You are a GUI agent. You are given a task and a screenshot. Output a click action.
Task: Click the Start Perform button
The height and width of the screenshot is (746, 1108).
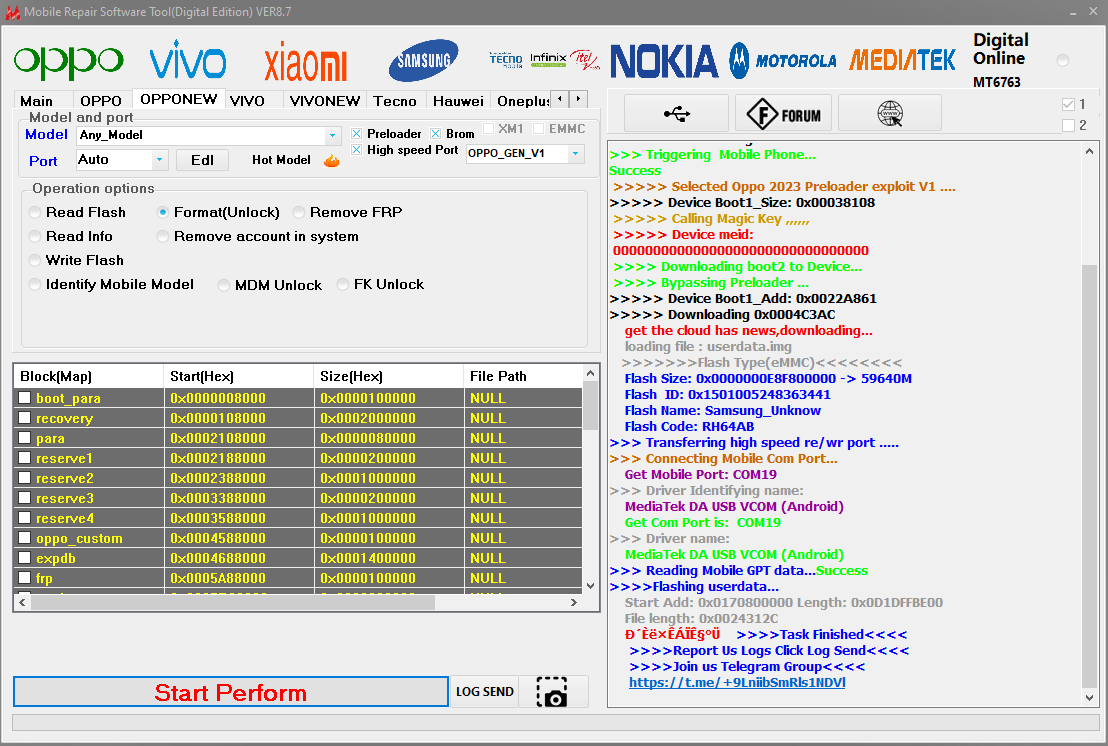231,692
